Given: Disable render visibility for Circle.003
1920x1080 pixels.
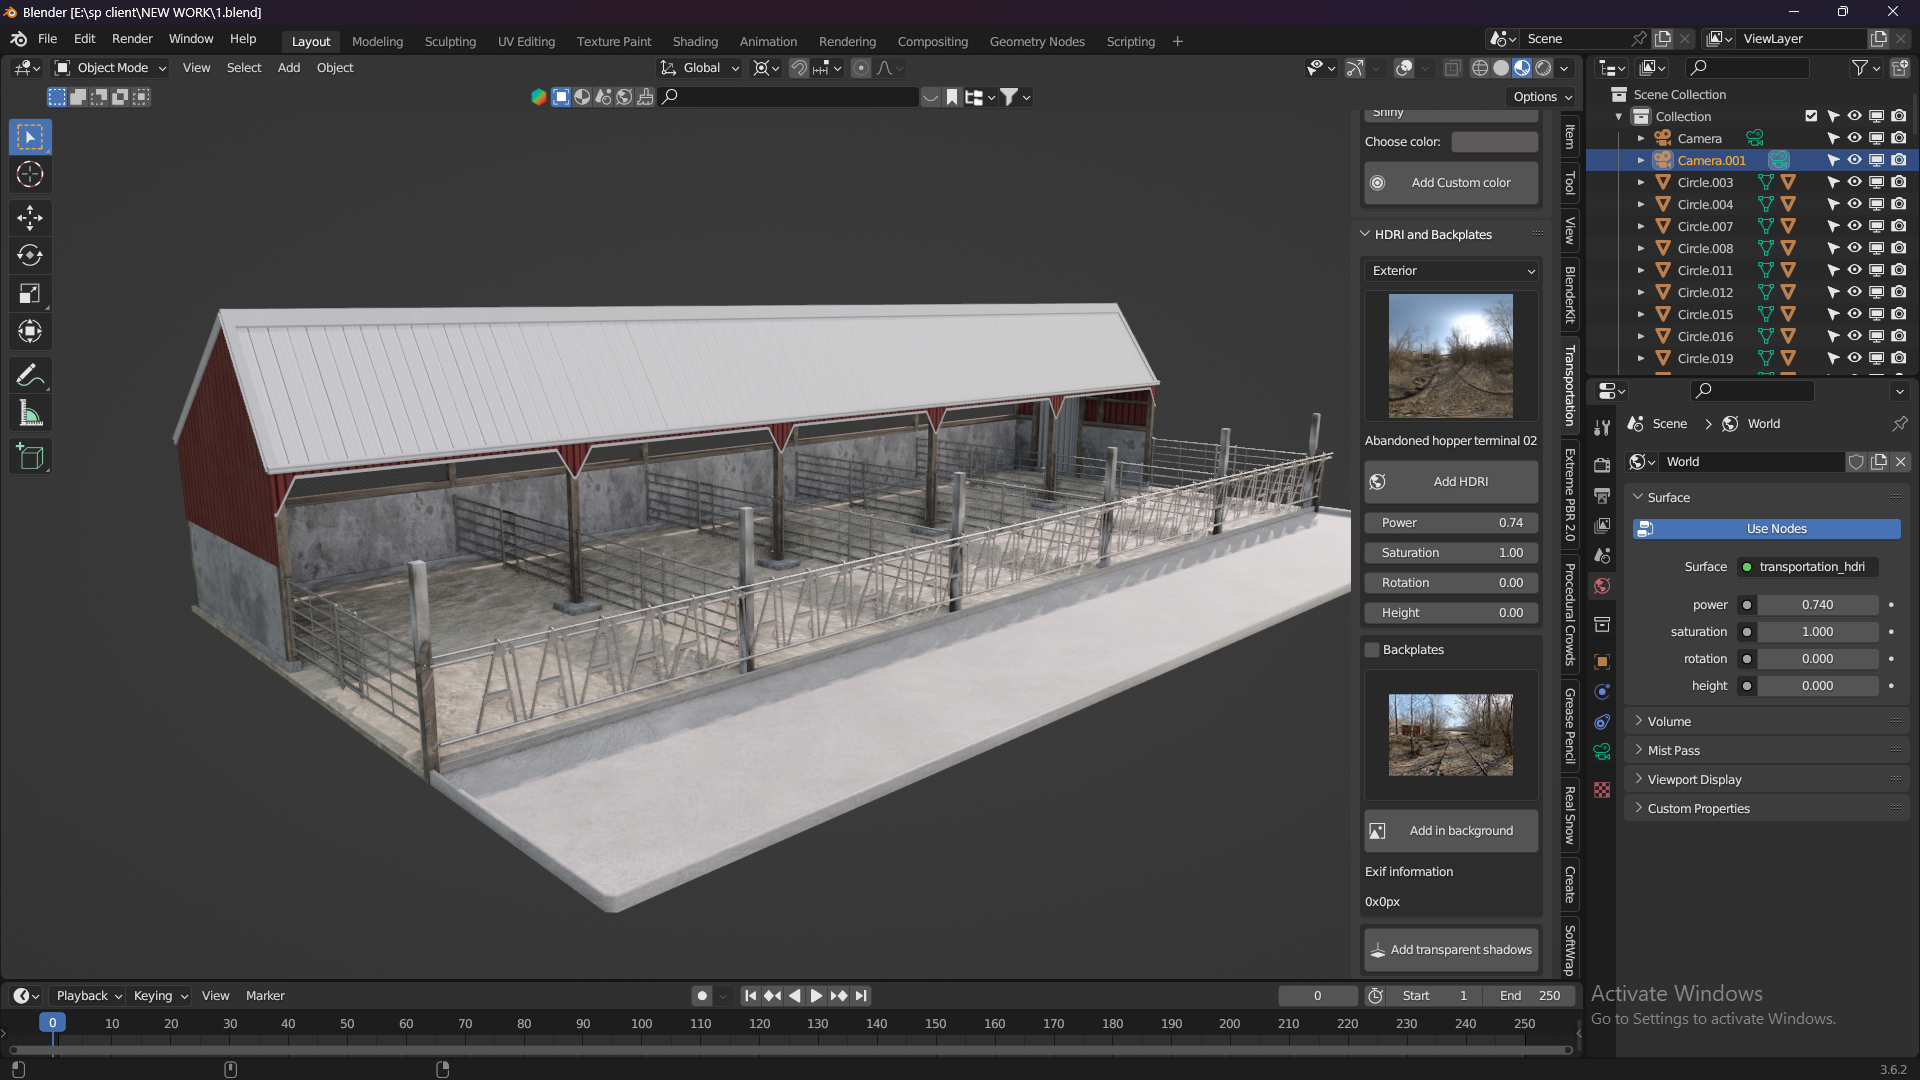Looking at the screenshot, I should [x=1898, y=182].
